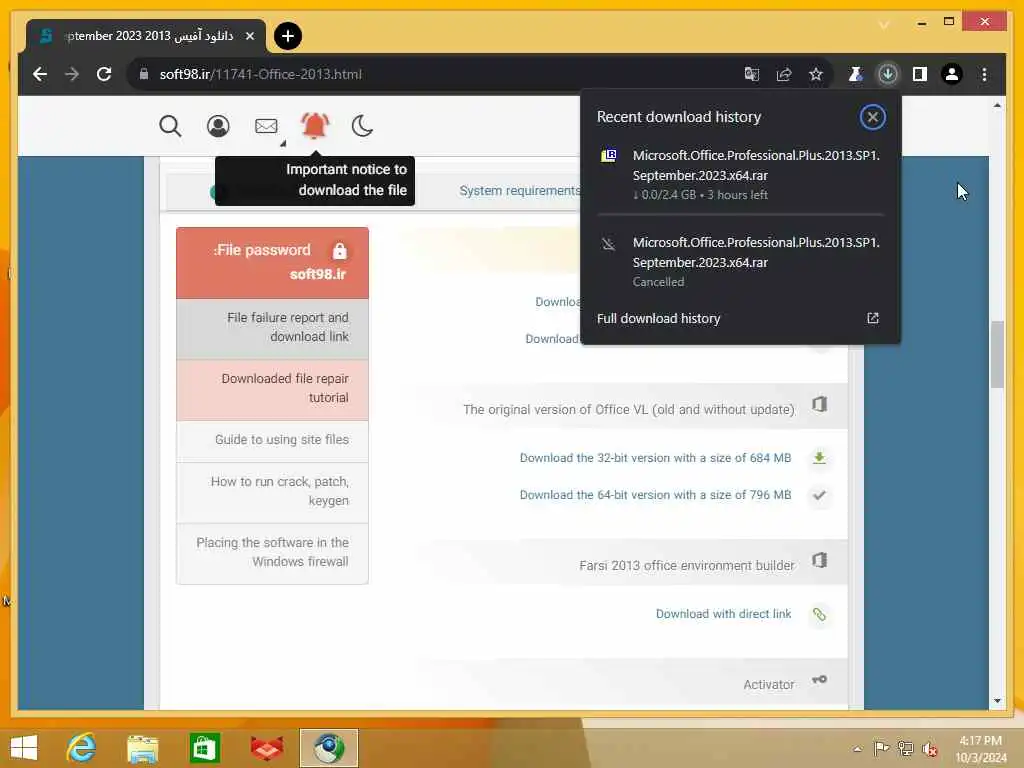The height and width of the screenshot is (768, 1024).
Task: Click the page vertical scrollbar thumb
Action: (997, 355)
